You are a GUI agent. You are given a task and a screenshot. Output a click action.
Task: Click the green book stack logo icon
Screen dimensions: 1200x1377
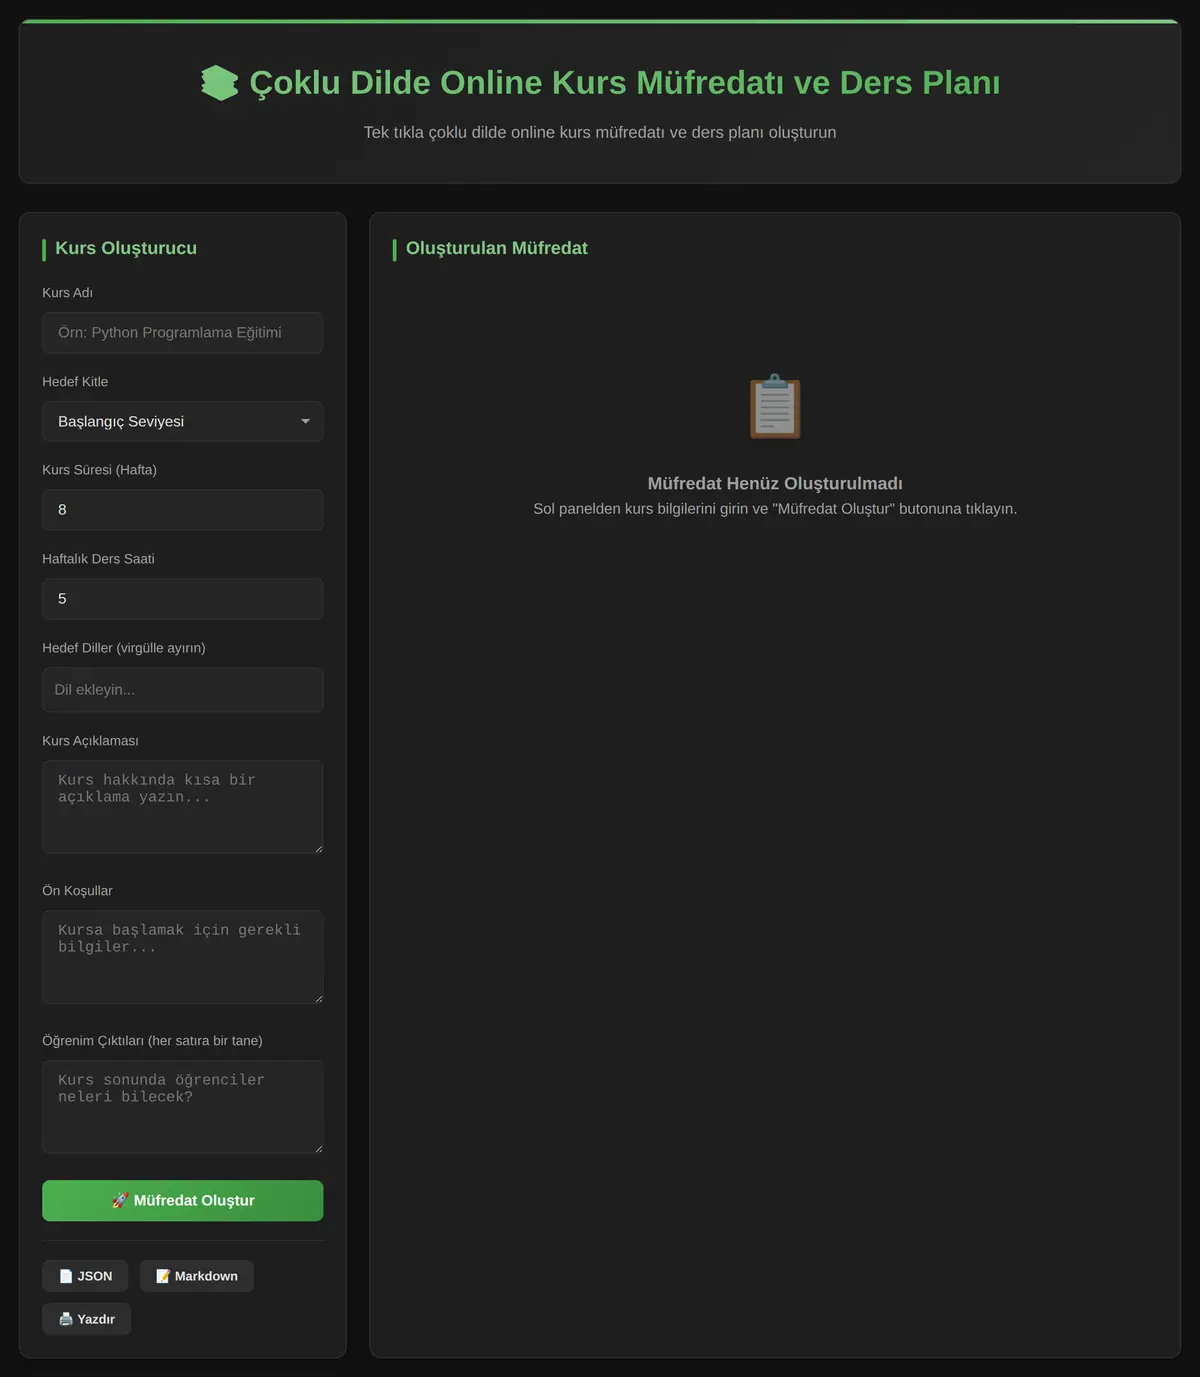(219, 83)
